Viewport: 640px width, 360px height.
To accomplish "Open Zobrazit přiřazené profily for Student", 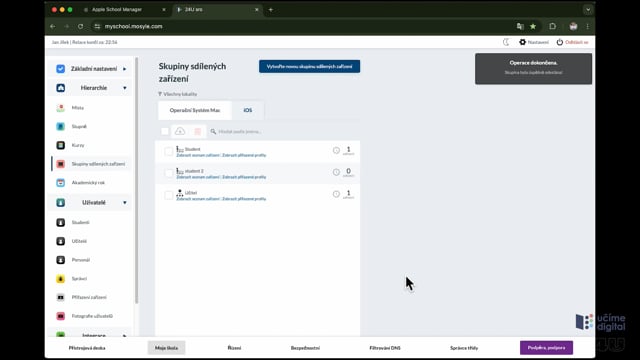I will (x=244, y=156).
